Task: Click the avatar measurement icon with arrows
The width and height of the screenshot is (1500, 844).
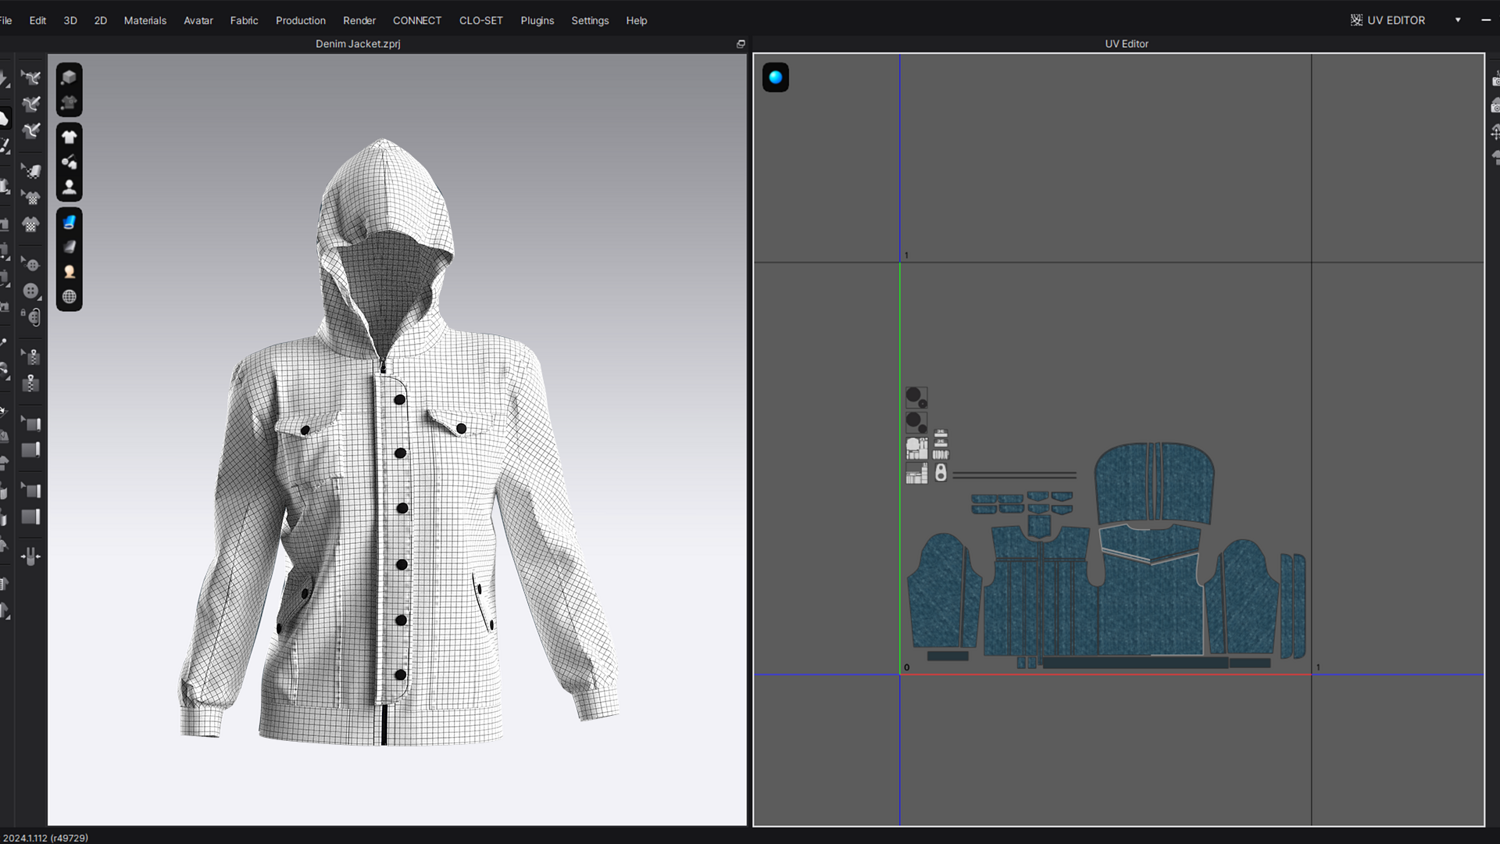Action: click(31, 557)
